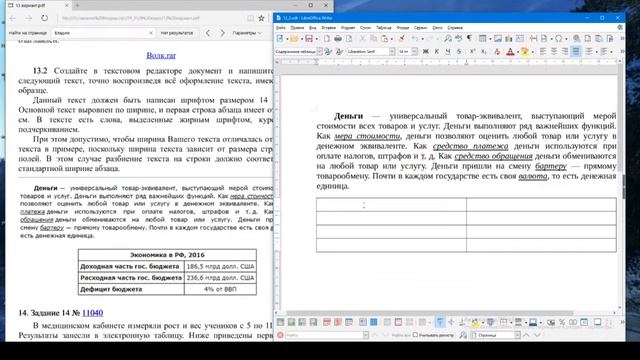This screenshot has width=640, height=360.
Task: Expand highlighting color dropdown arrow
Action: 532,52
